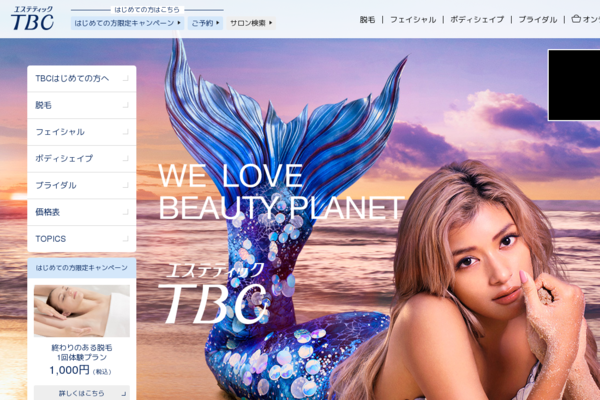Viewport: 600px width, 400px height.
Task: Click corner arrow on sidebar 脱毛 row
Action: [x=126, y=106]
